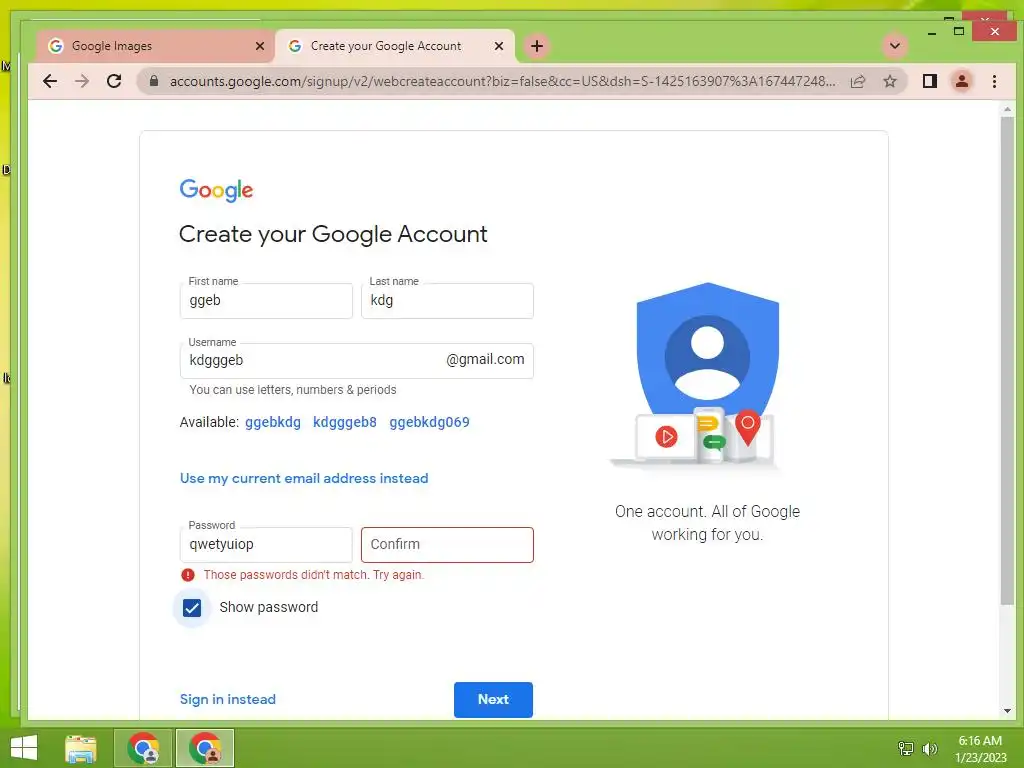The width and height of the screenshot is (1024, 768).
Task: Click the Username field
Action: (x=357, y=360)
